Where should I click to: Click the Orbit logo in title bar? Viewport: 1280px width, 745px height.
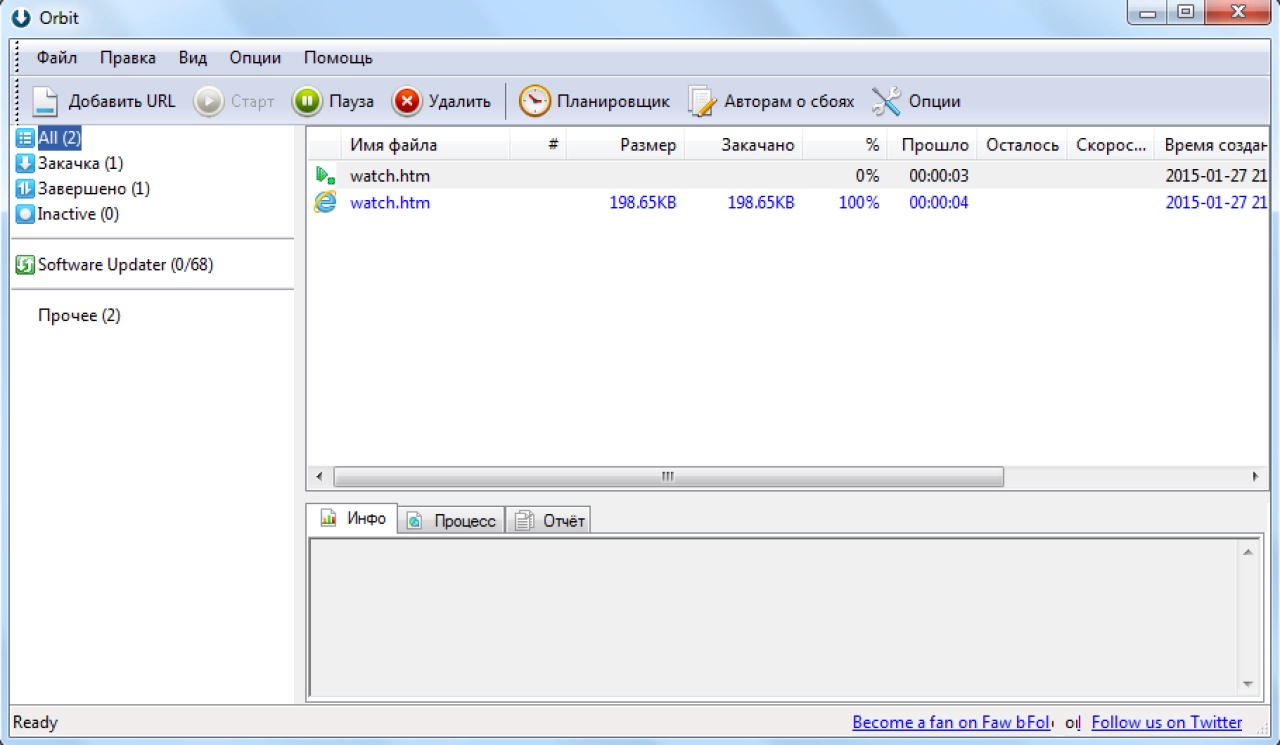tap(20, 17)
